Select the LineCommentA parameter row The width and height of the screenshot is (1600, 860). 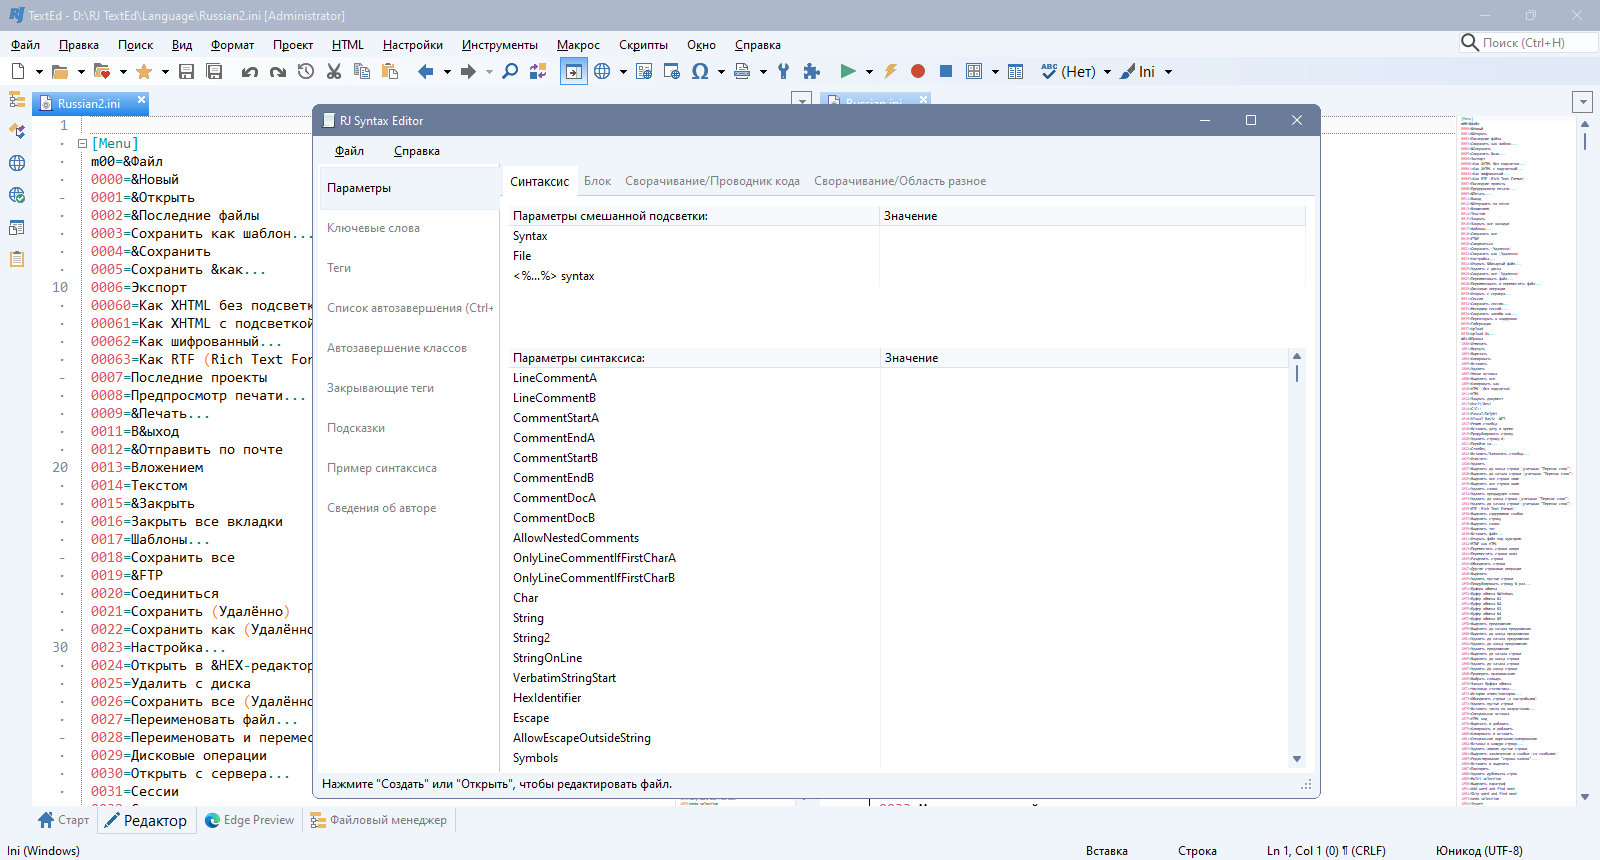(900, 378)
